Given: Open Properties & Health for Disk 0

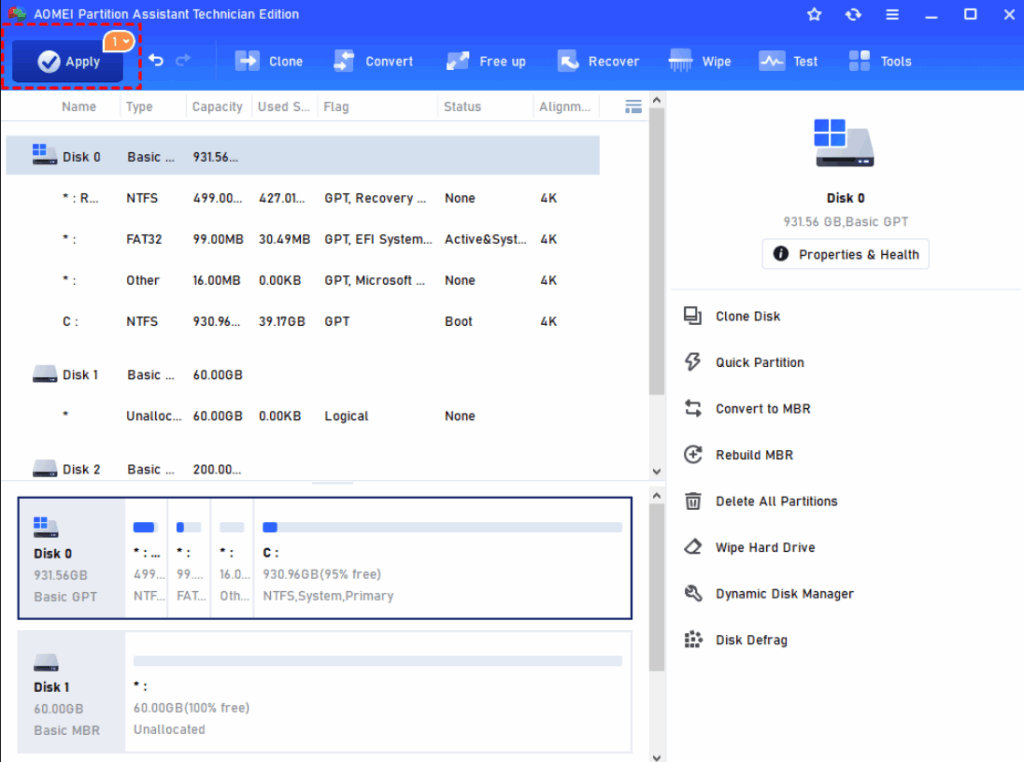Looking at the screenshot, I should click(x=845, y=254).
